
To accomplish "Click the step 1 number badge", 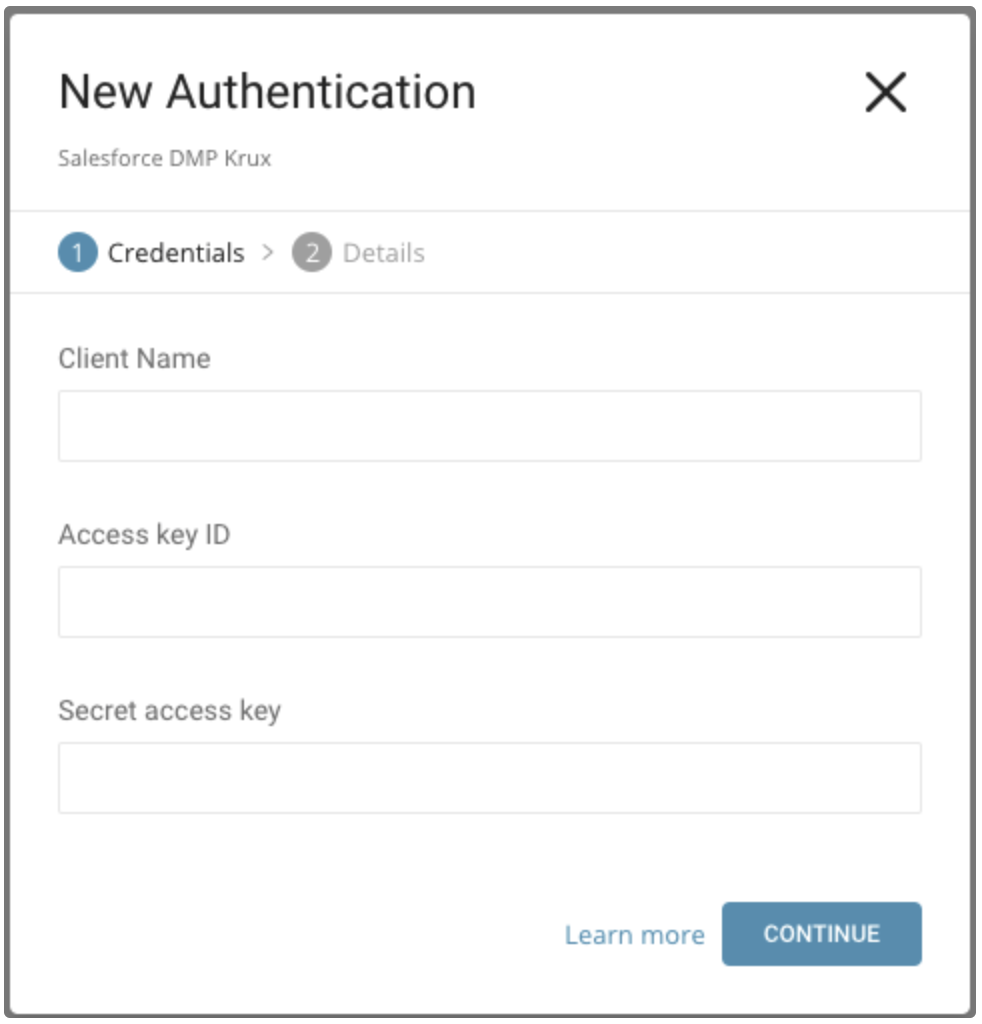I will (x=78, y=253).
